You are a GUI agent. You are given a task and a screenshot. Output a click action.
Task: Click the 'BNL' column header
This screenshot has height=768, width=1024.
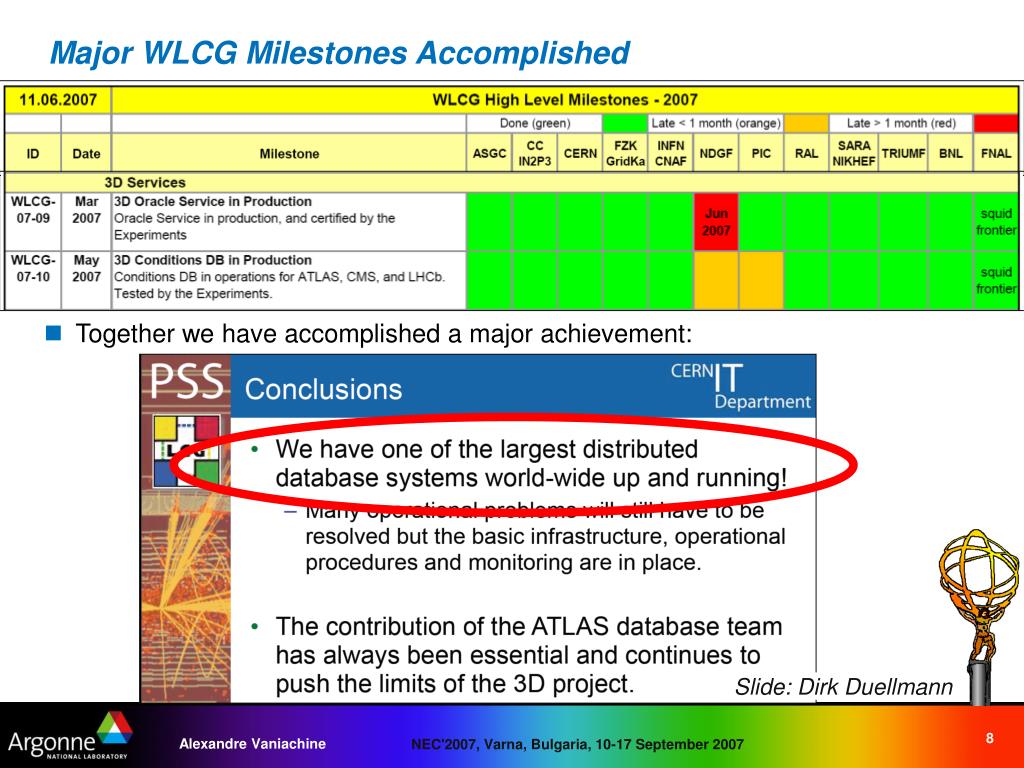950,153
